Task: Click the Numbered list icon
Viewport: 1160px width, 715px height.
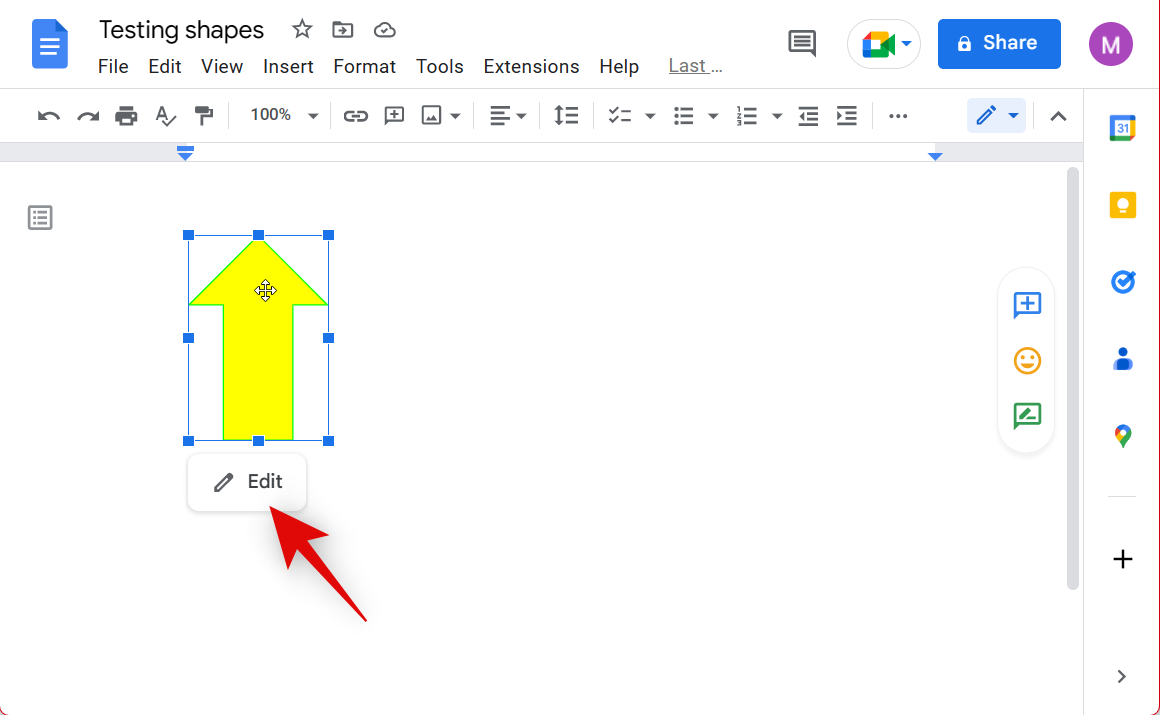Action: click(x=747, y=116)
